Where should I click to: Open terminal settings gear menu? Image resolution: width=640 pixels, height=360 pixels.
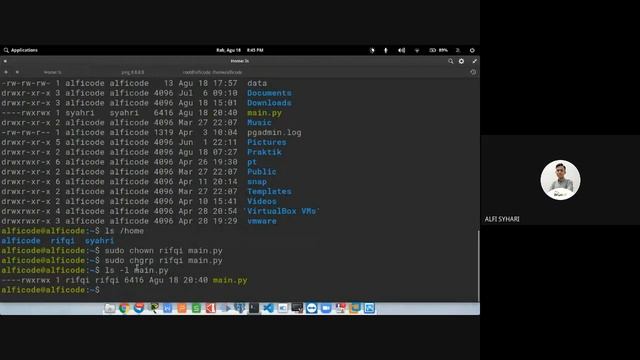point(462,61)
